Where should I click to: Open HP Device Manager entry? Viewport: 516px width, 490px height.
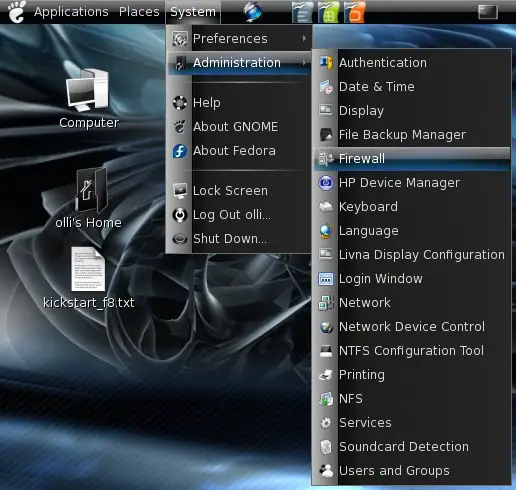(x=412, y=183)
